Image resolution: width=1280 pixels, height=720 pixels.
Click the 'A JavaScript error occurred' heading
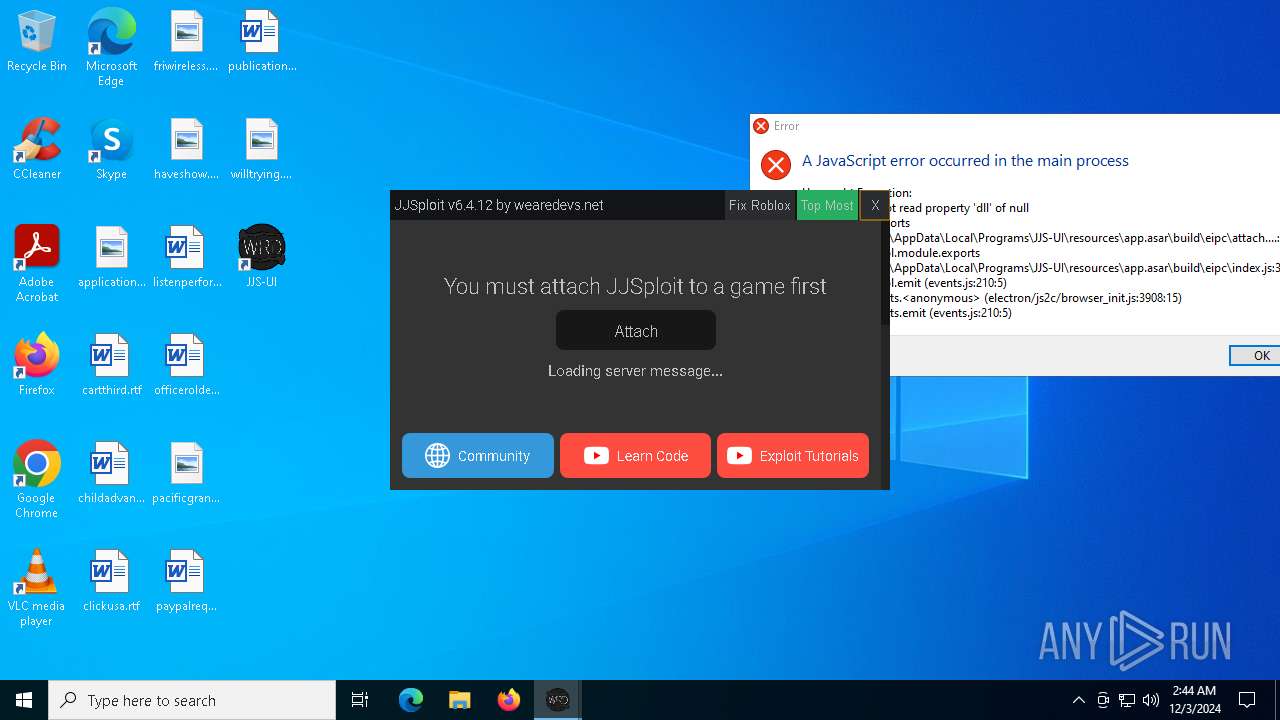(x=965, y=161)
